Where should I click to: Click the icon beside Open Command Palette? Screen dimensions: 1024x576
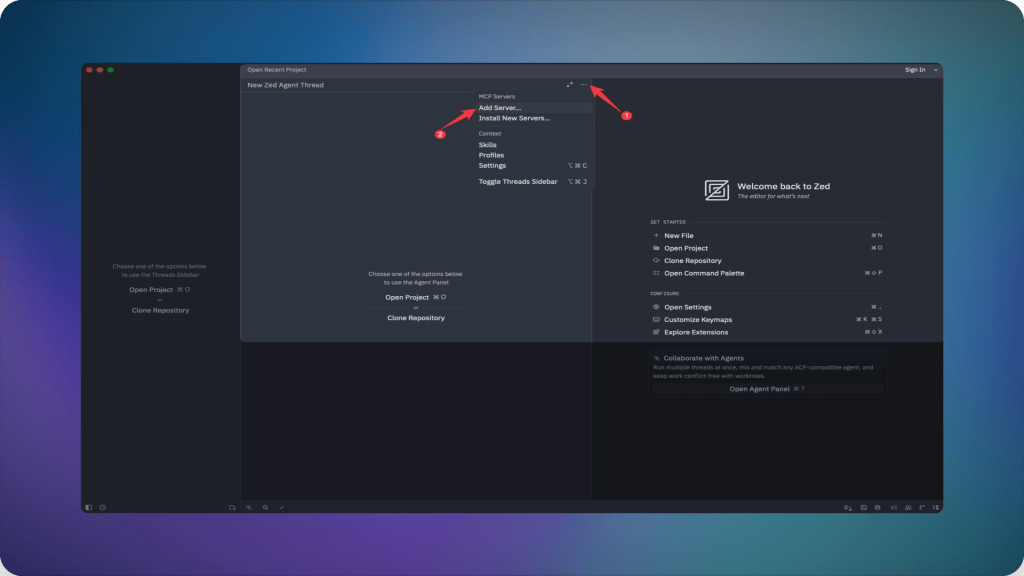[656, 273]
